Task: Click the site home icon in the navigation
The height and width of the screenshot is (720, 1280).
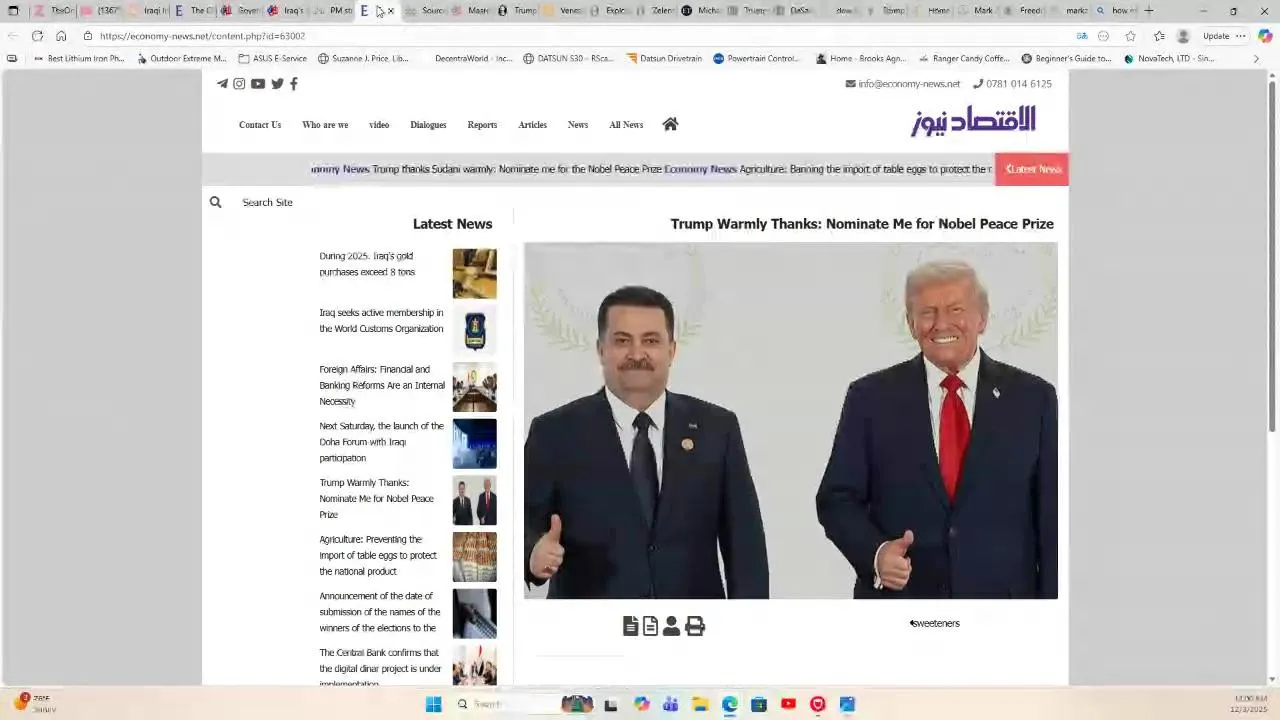Action: [670, 124]
